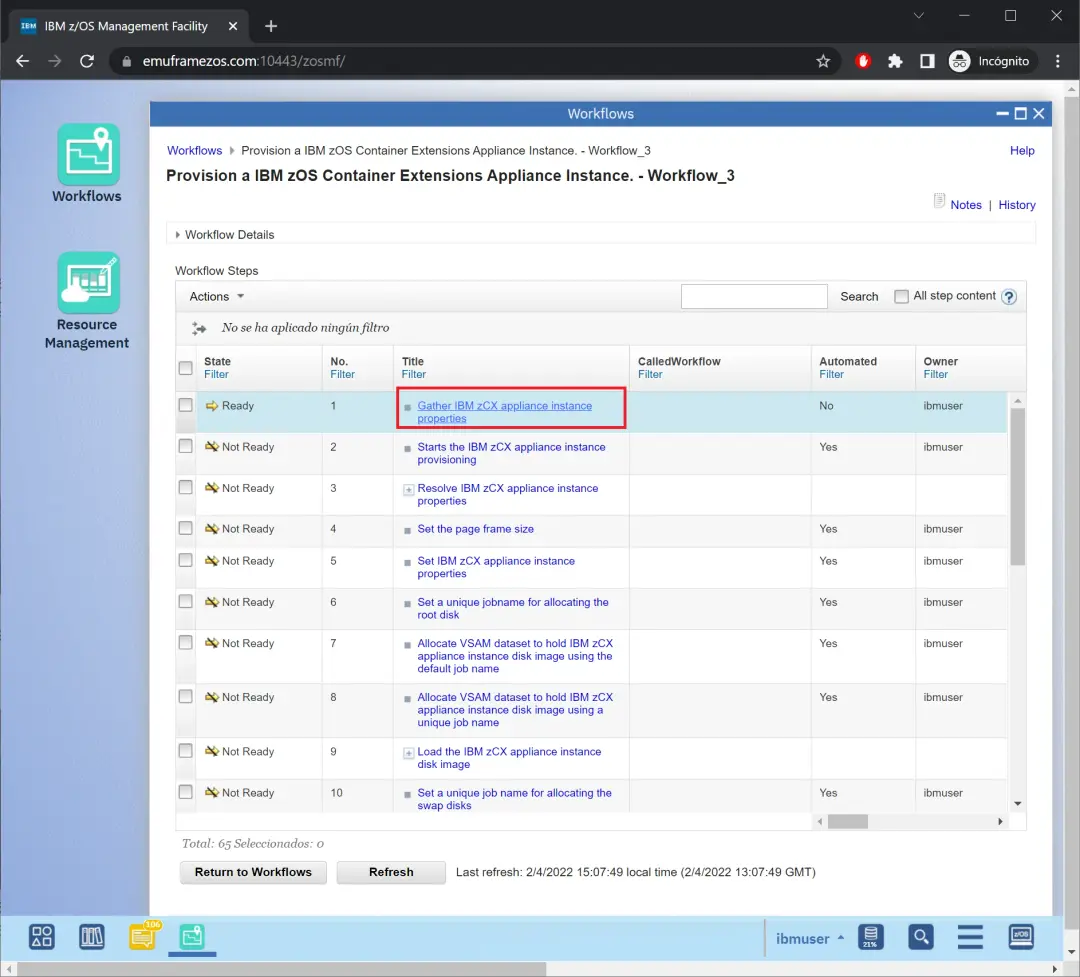Click the red shield extension icon
Screen dimensions: 1080x977
(863, 61)
